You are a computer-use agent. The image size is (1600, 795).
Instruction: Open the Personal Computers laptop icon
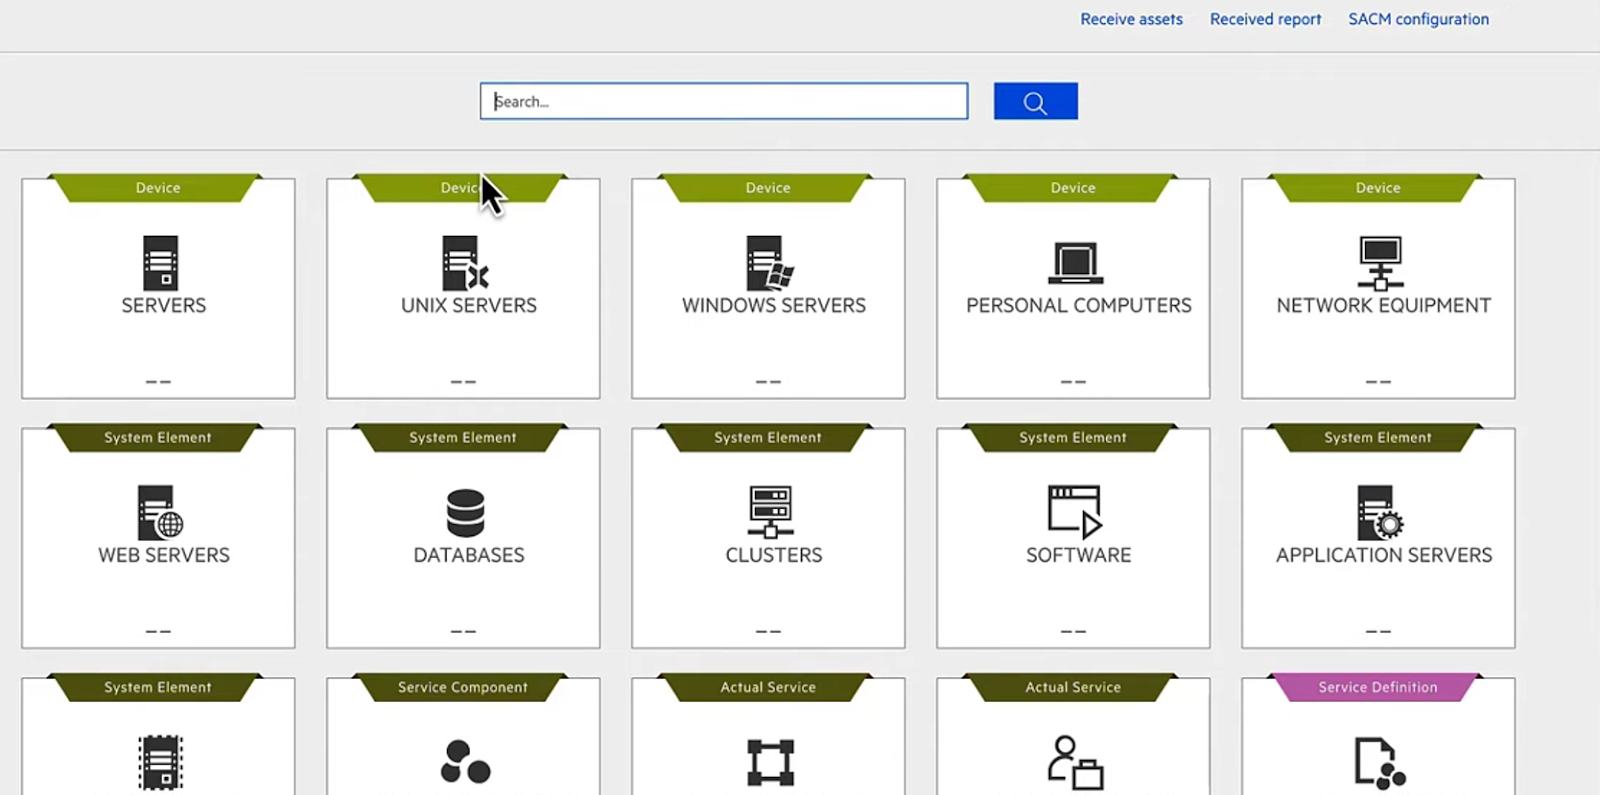[1075, 263]
